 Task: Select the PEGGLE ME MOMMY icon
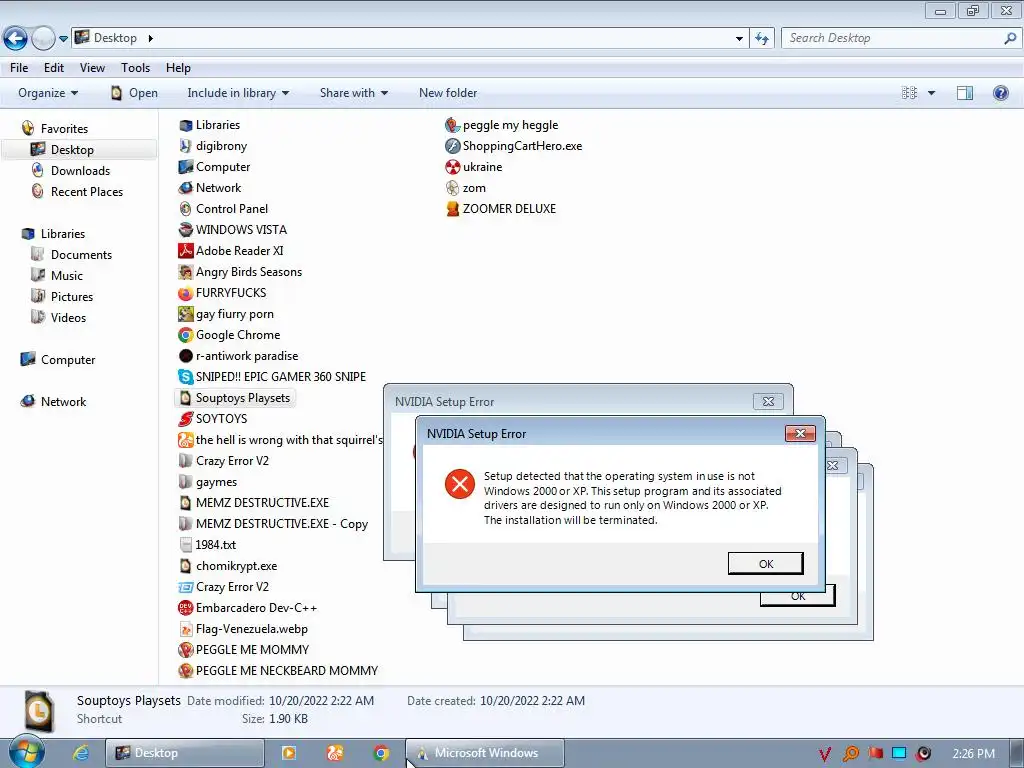tap(185, 650)
